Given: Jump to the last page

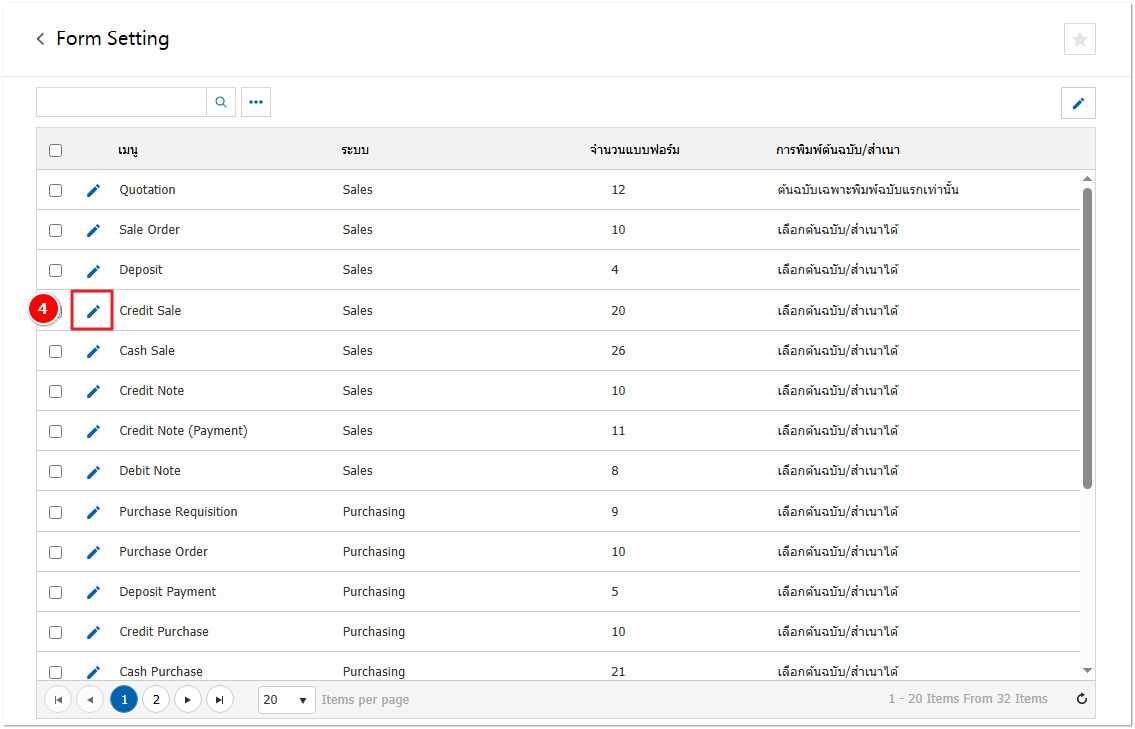Looking at the screenshot, I should pyautogui.click(x=220, y=700).
